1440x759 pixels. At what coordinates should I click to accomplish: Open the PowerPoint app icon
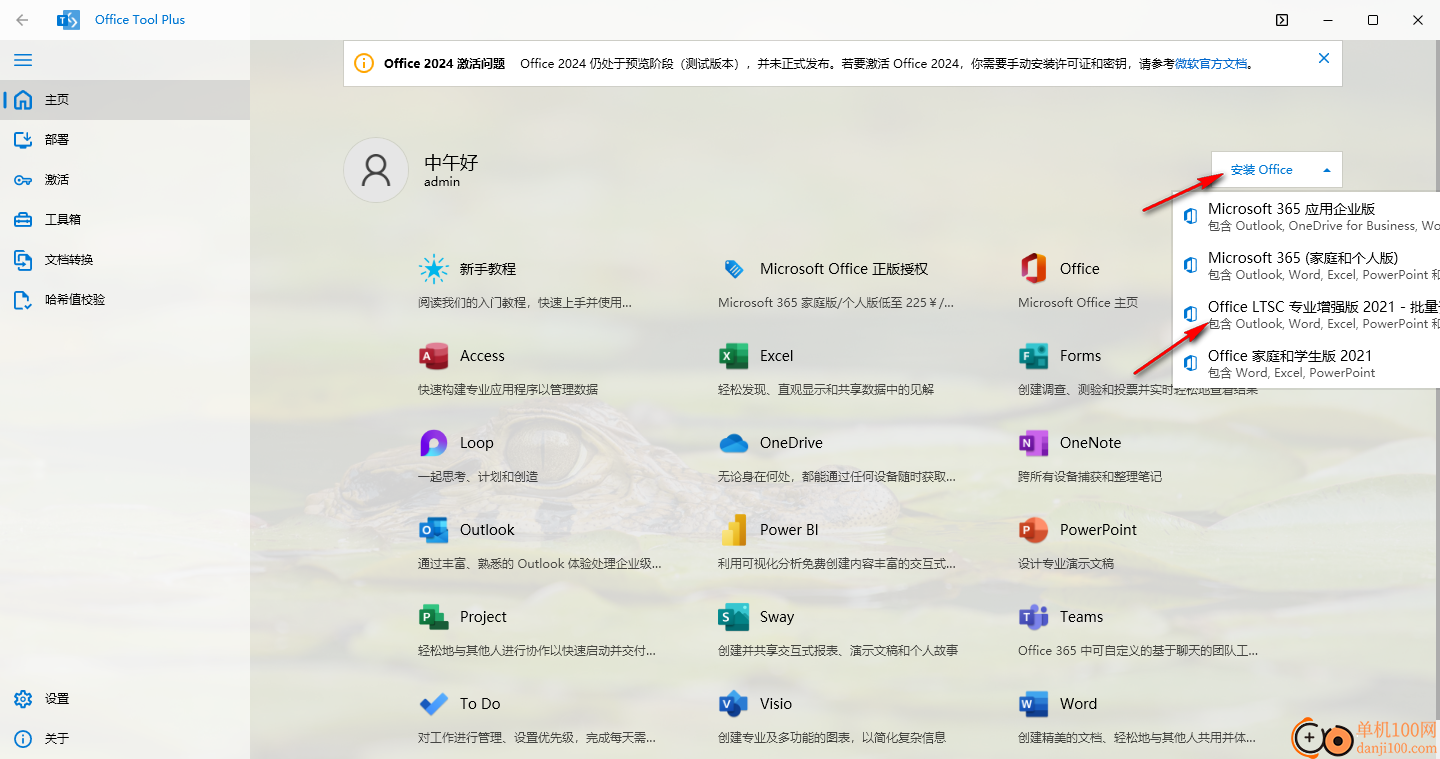(x=1033, y=530)
